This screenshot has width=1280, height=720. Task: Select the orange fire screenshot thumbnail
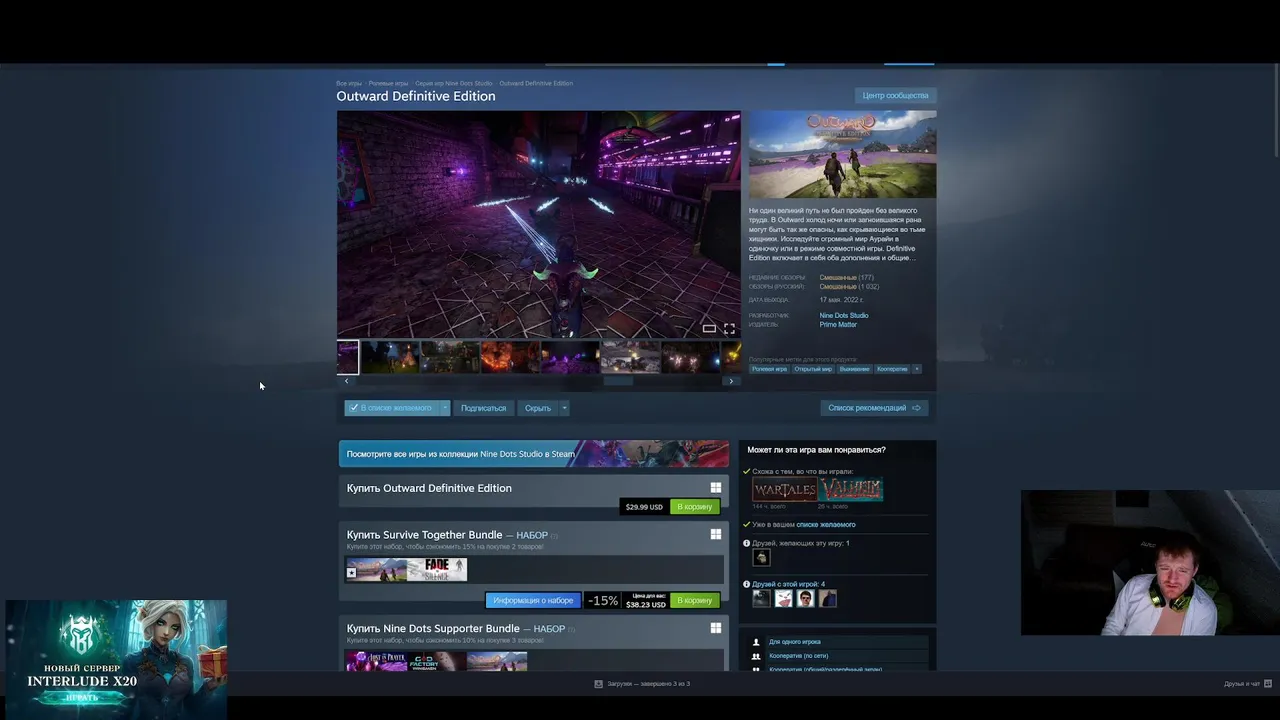(510, 357)
